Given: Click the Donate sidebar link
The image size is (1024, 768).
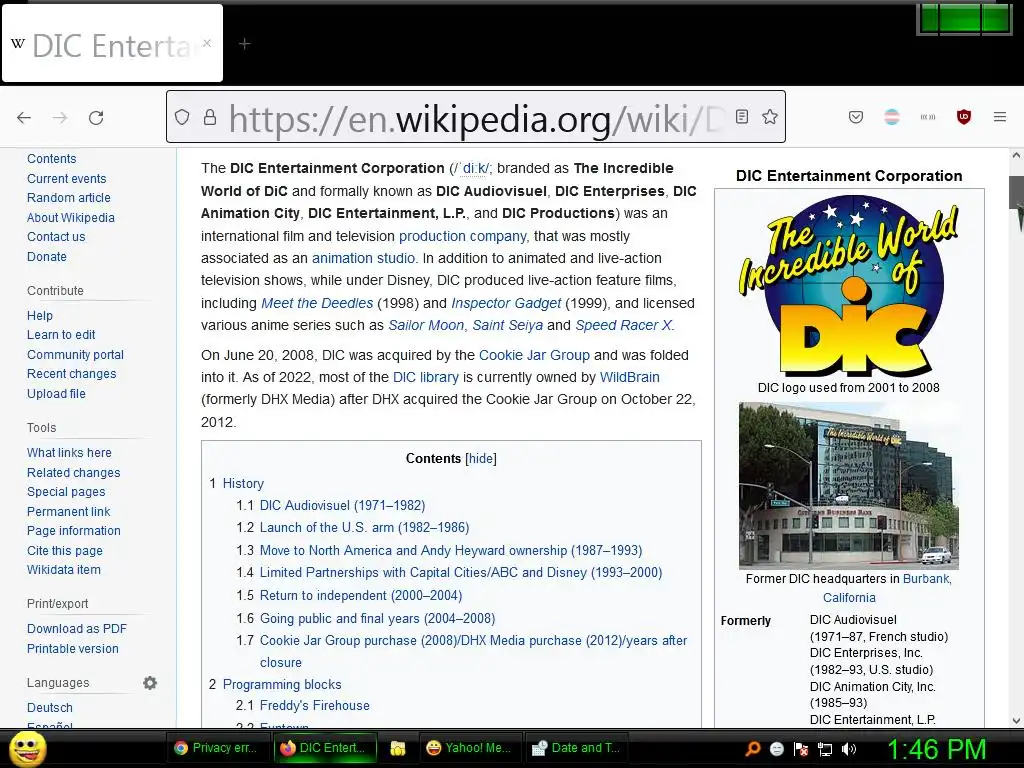Looking at the screenshot, I should [46, 257].
